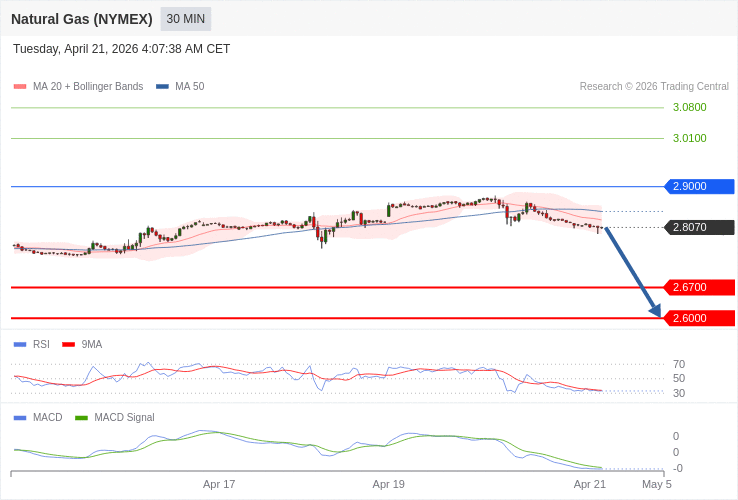Click the 3.0800 green level label
This screenshot has height=500, width=738.
689,107
